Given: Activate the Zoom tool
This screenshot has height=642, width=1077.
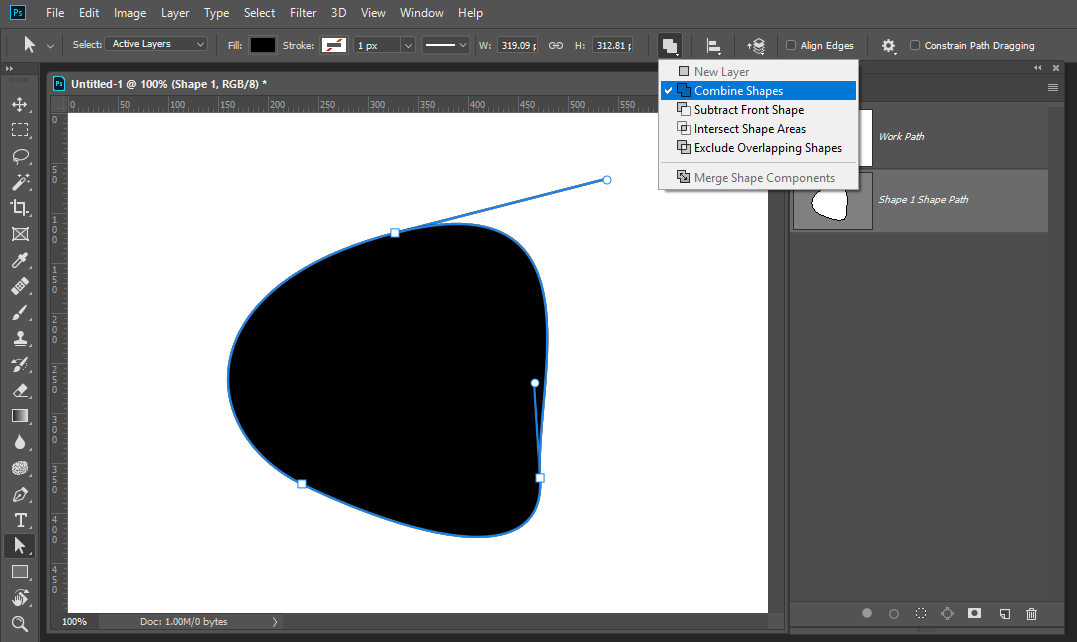Looking at the screenshot, I should pyautogui.click(x=19, y=624).
